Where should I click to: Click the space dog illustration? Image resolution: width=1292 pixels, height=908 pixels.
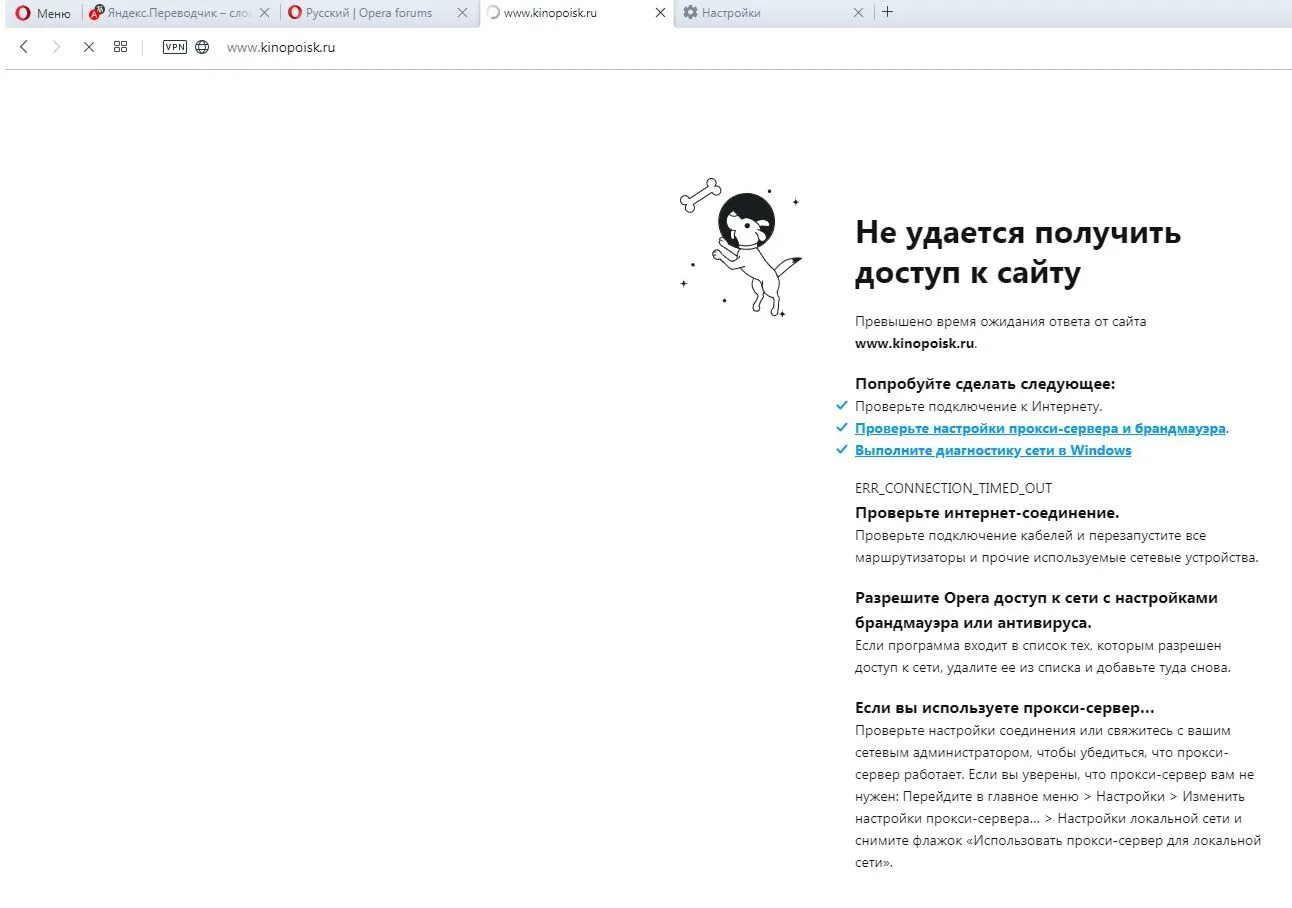pos(741,247)
